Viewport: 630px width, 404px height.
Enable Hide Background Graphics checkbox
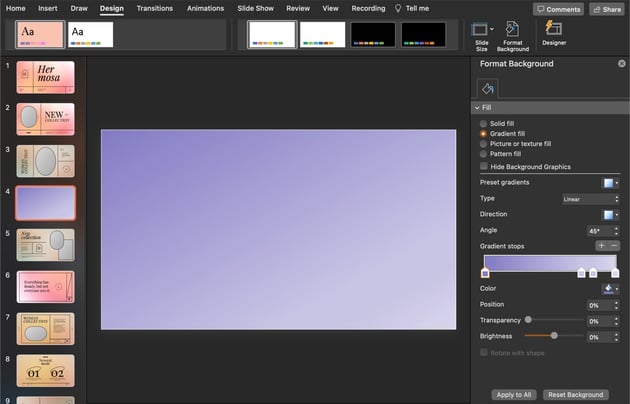484,166
